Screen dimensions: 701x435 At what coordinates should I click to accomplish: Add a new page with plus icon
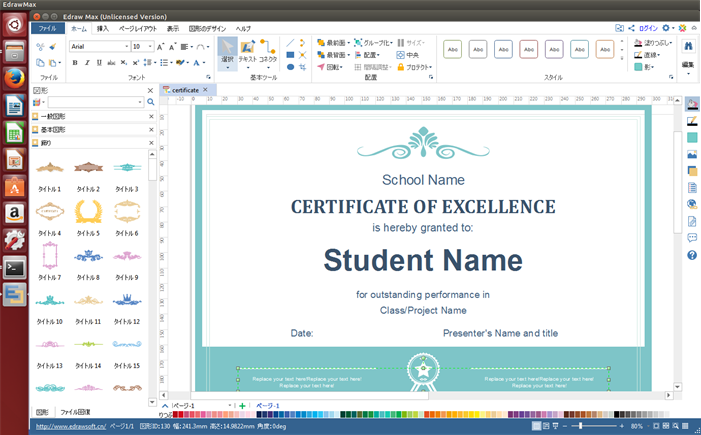point(242,406)
